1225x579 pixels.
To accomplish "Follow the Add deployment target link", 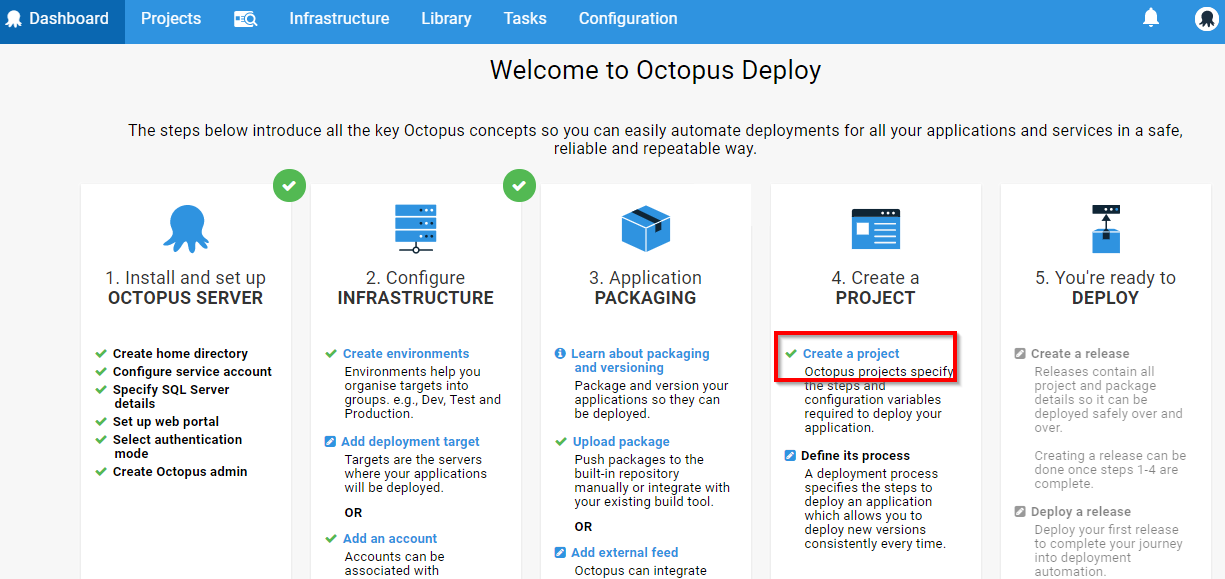I will coord(410,442).
